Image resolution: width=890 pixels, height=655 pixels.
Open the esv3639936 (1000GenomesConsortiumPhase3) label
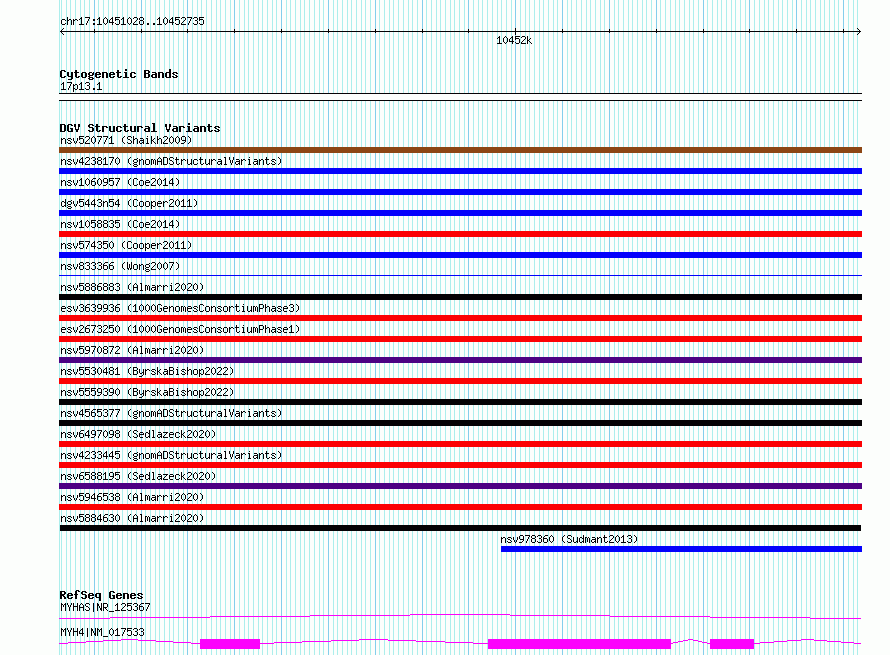pos(180,308)
